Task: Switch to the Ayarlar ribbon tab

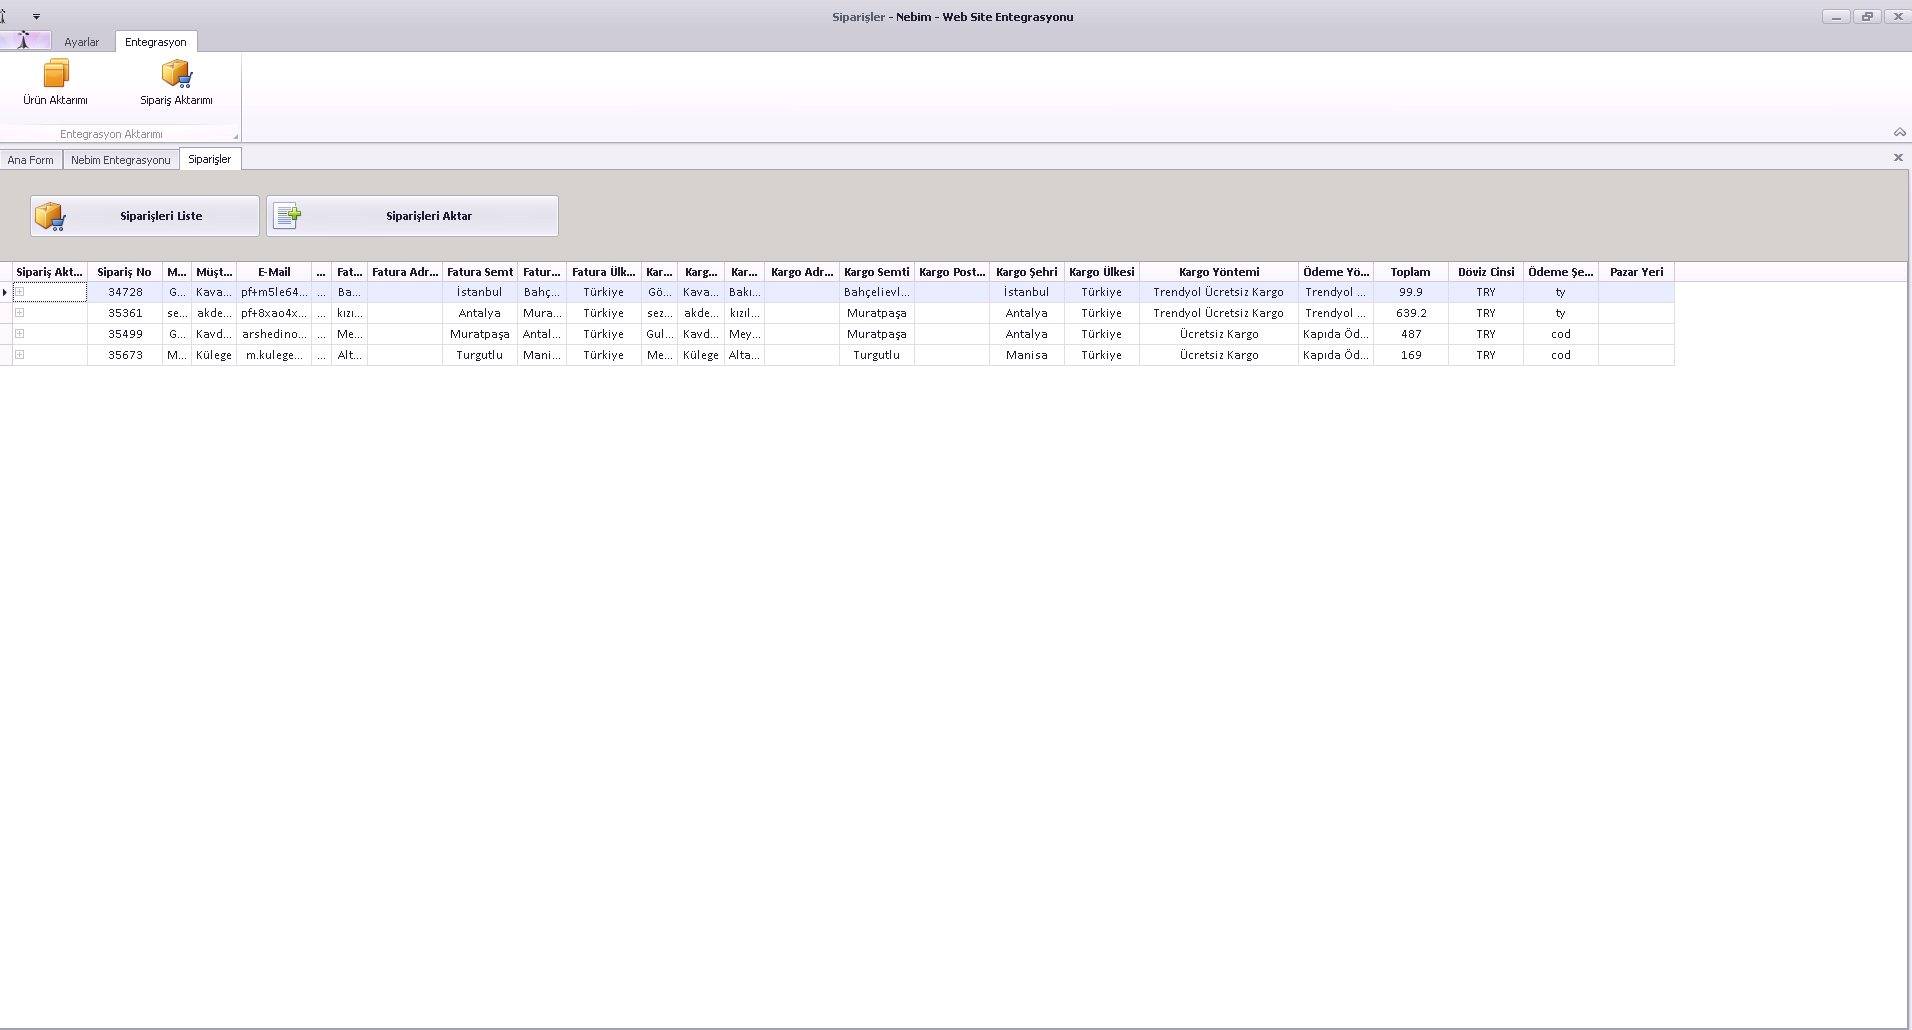Action: (82, 42)
